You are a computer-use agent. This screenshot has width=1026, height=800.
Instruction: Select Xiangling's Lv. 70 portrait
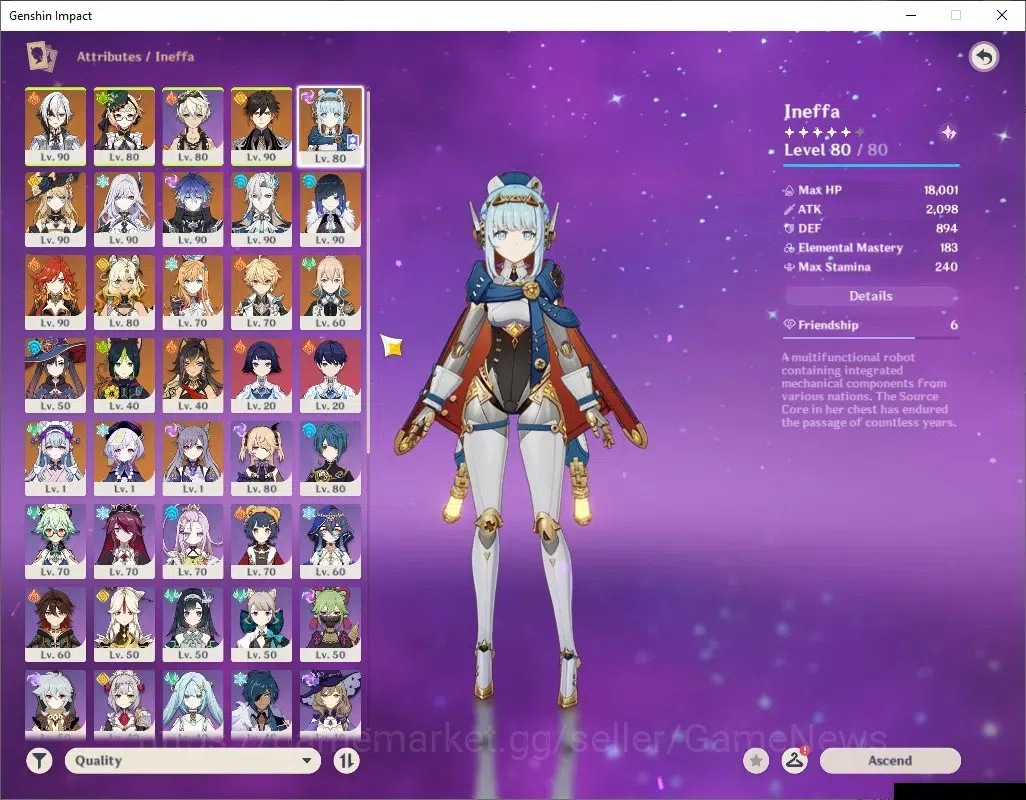pyautogui.click(x=262, y=542)
